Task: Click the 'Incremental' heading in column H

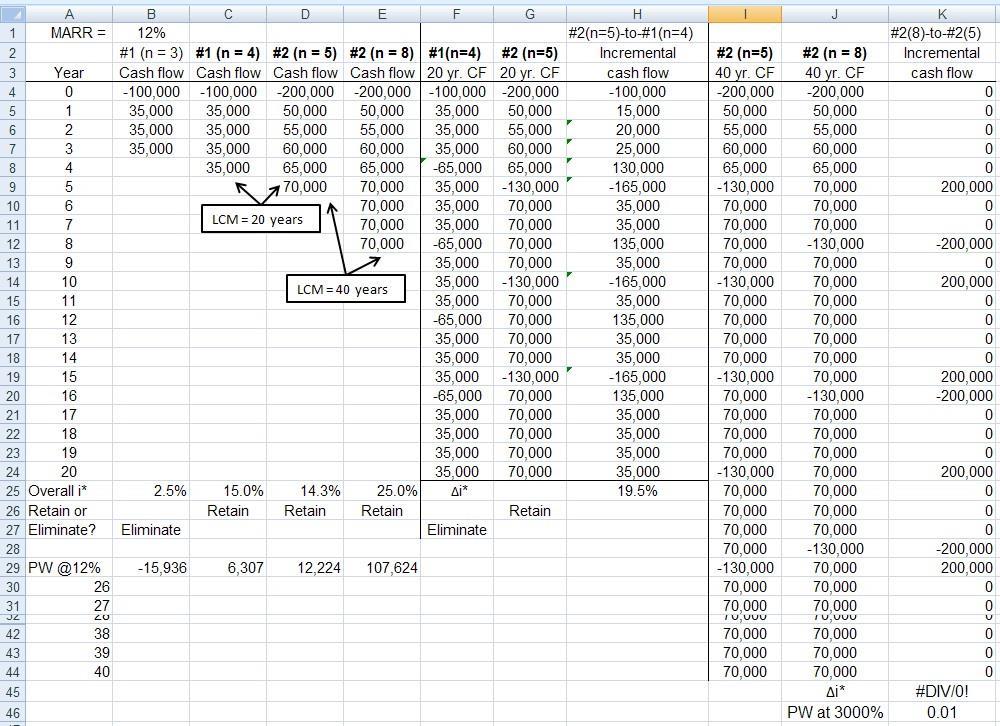Action: (x=637, y=53)
